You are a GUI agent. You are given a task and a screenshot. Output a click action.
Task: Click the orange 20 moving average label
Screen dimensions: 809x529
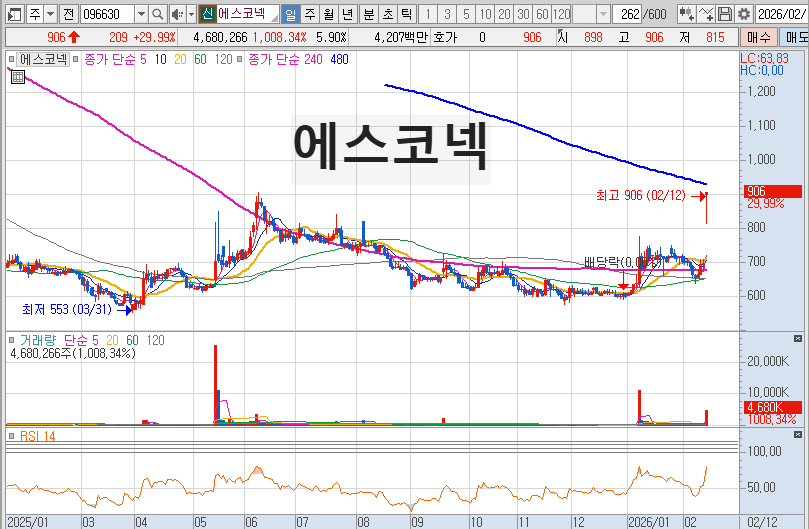coord(180,59)
